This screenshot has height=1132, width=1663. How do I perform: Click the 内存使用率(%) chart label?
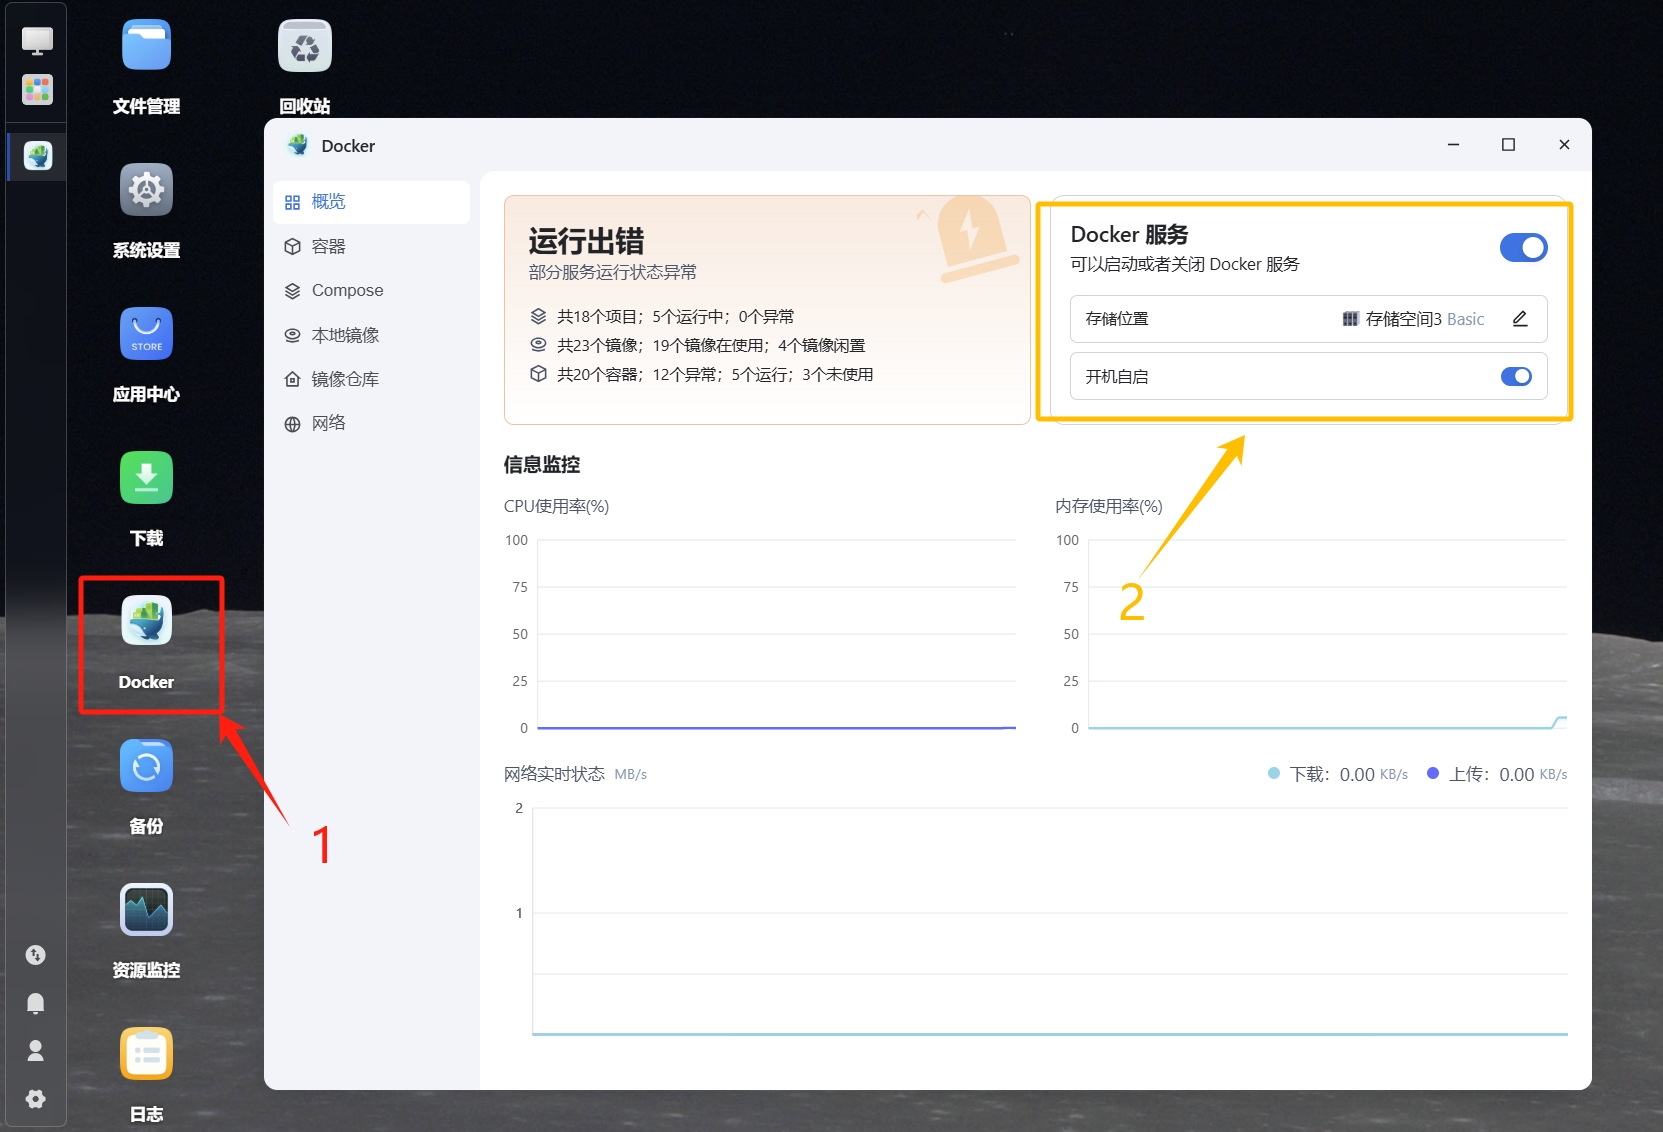tap(1108, 506)
